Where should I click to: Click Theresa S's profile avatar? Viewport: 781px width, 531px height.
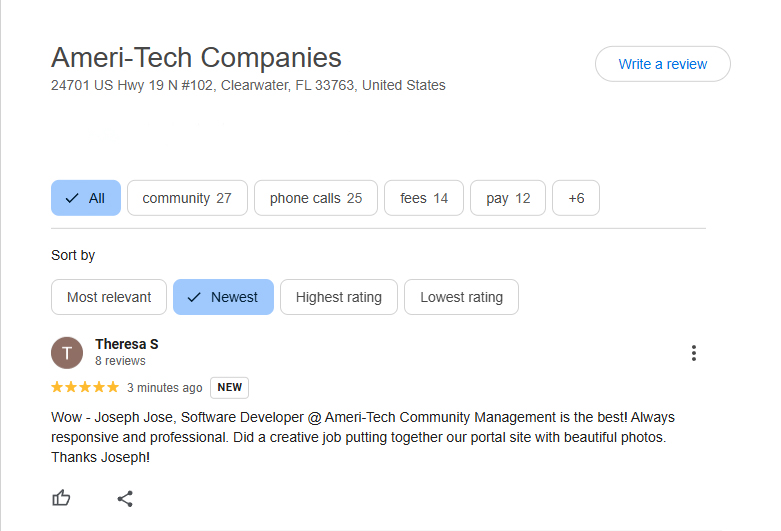pos(67,353)
